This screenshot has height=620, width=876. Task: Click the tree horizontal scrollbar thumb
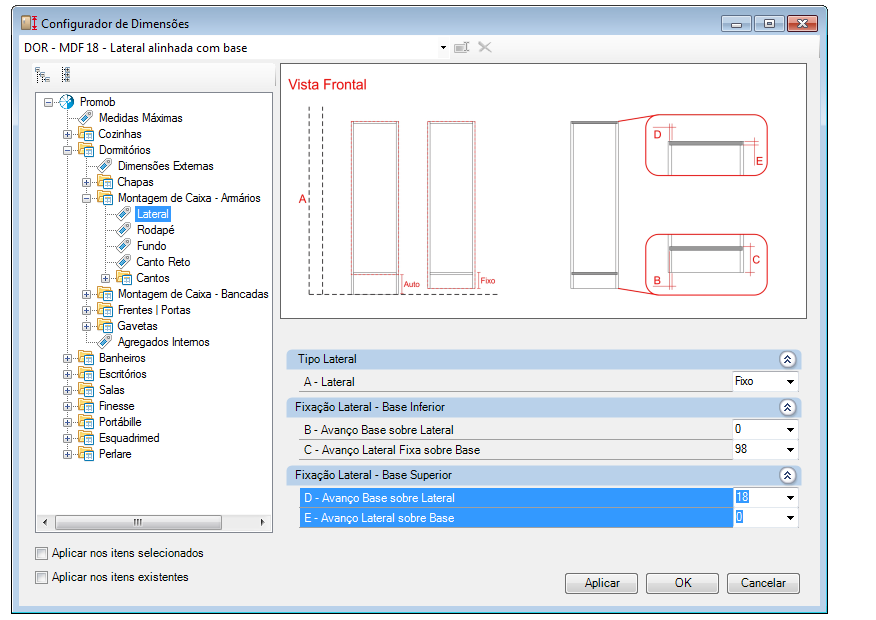click(138, 523)
